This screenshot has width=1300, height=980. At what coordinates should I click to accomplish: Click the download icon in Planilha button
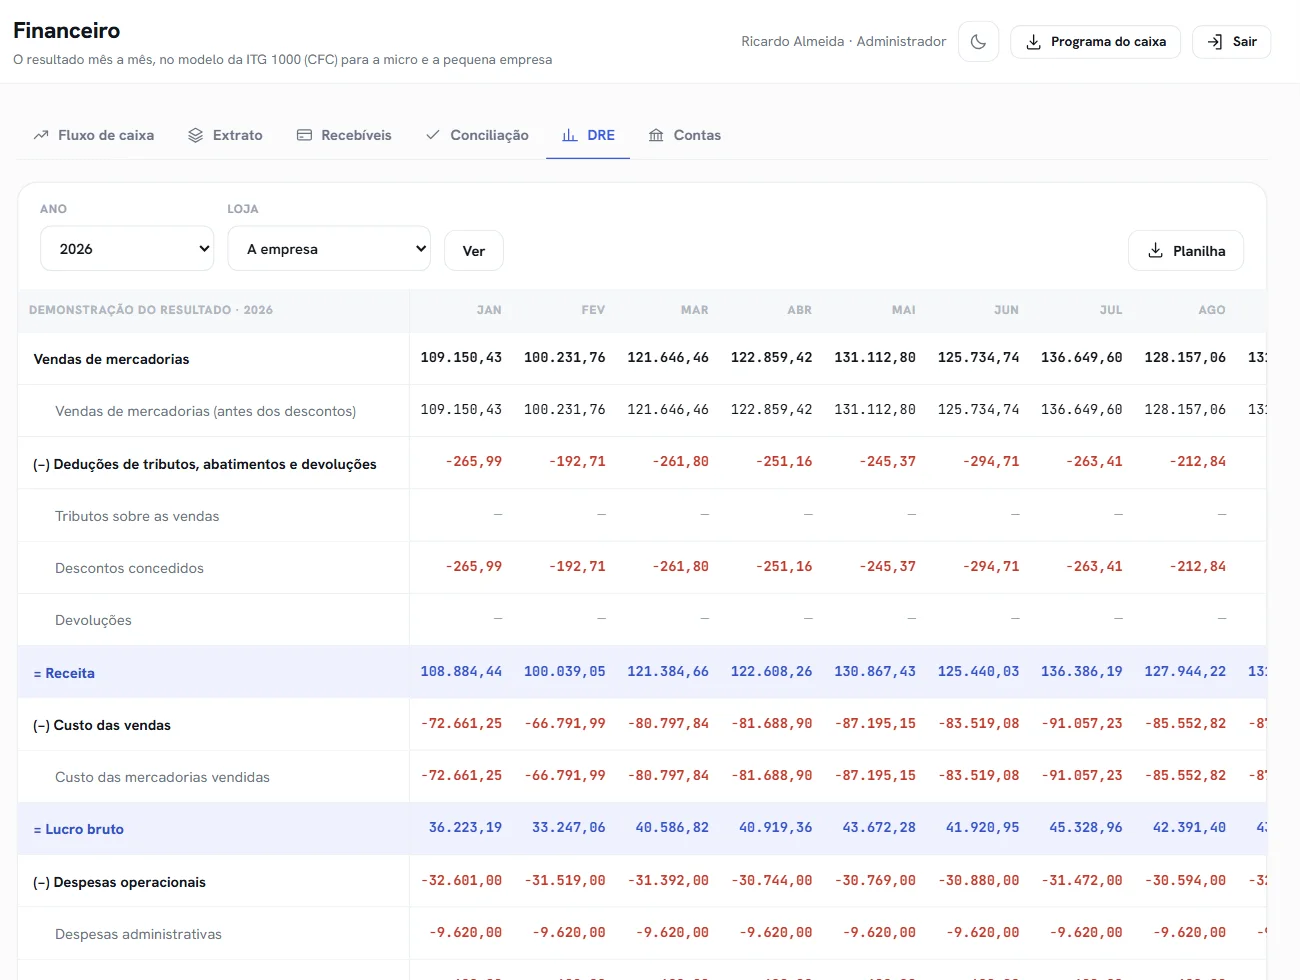pos(1155,251)
